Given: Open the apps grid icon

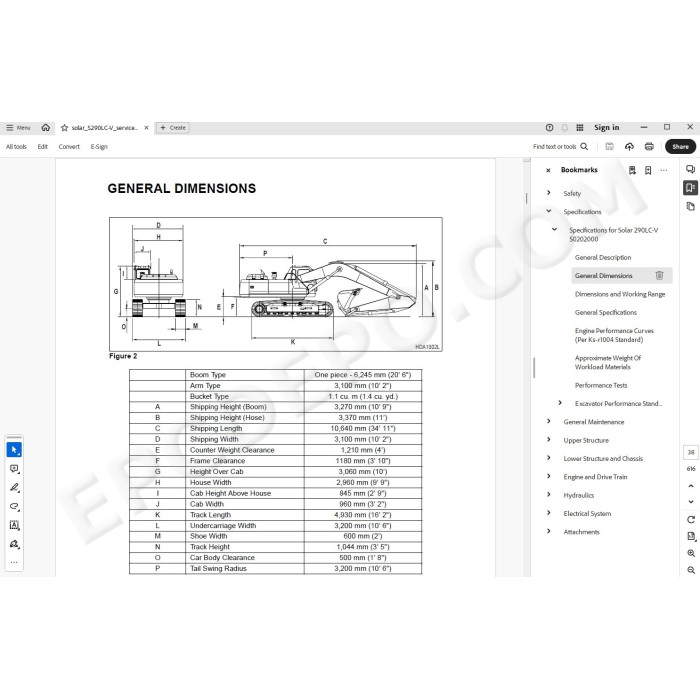Looking at the screenshot, I should 580,128.
